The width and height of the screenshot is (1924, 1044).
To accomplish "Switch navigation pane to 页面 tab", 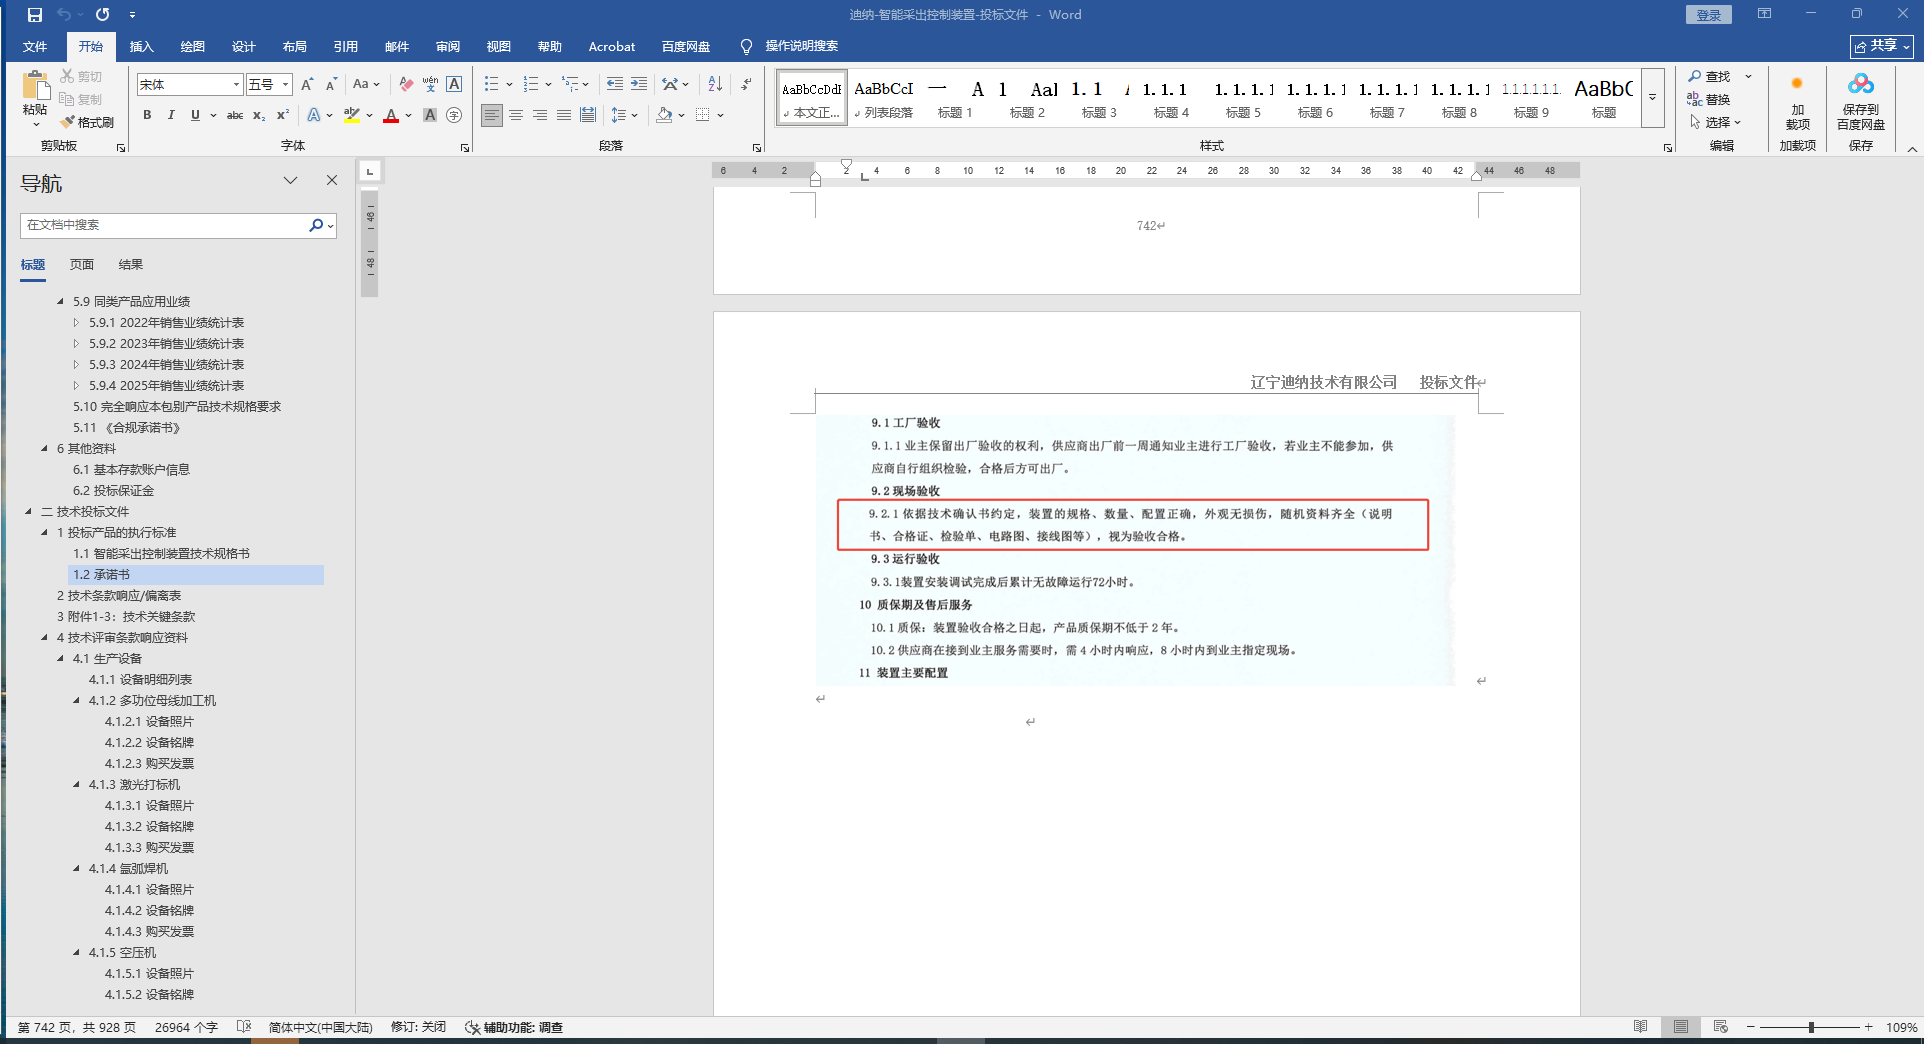I will tap(82, 264).
